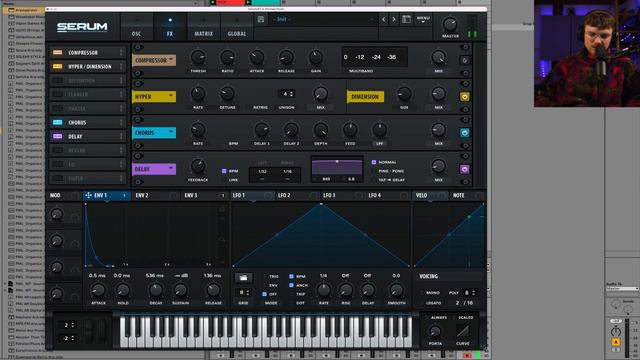Click the DIMENSION label button
640x360 pixels.
365,97
